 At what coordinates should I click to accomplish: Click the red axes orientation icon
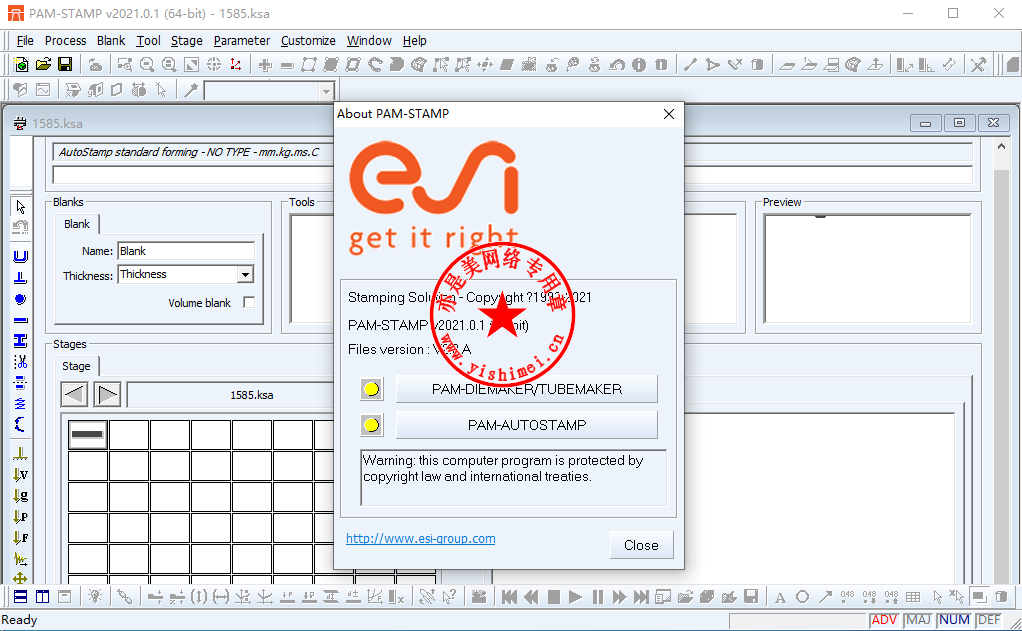point(235,65)
